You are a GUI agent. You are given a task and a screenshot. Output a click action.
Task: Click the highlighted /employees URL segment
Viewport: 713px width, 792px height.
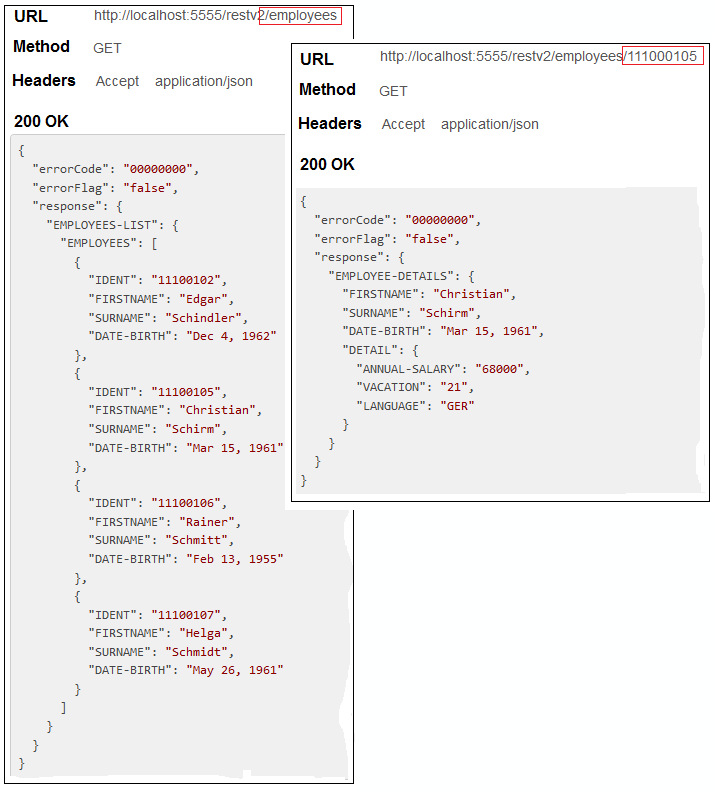pyautogui.click(x=300, y=16)
